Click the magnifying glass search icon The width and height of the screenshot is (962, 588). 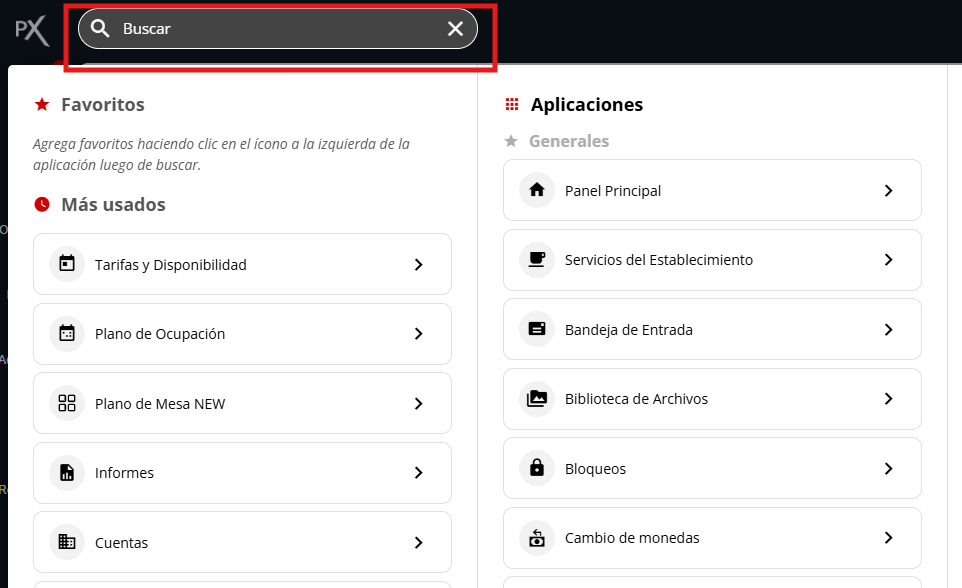101,28
